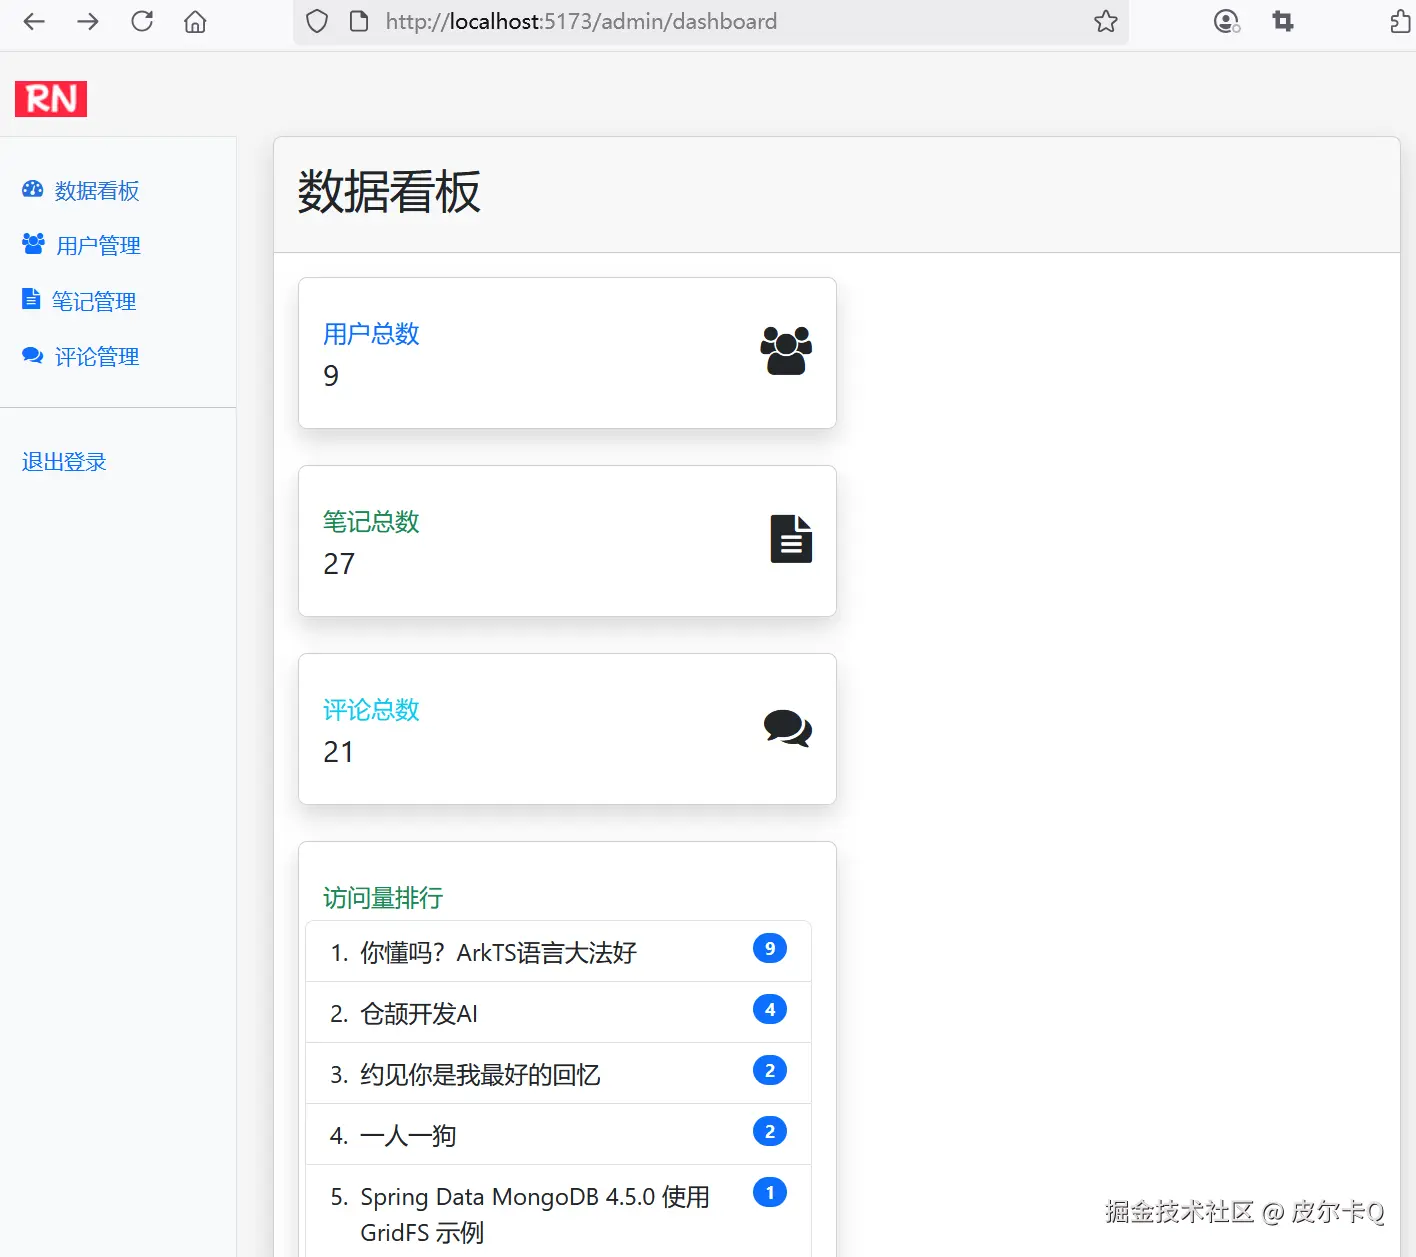Click the speech bubble icon on 评论总数 card
The width and height of the screenshot is (1416, 1257).
[x=787, y=728]
